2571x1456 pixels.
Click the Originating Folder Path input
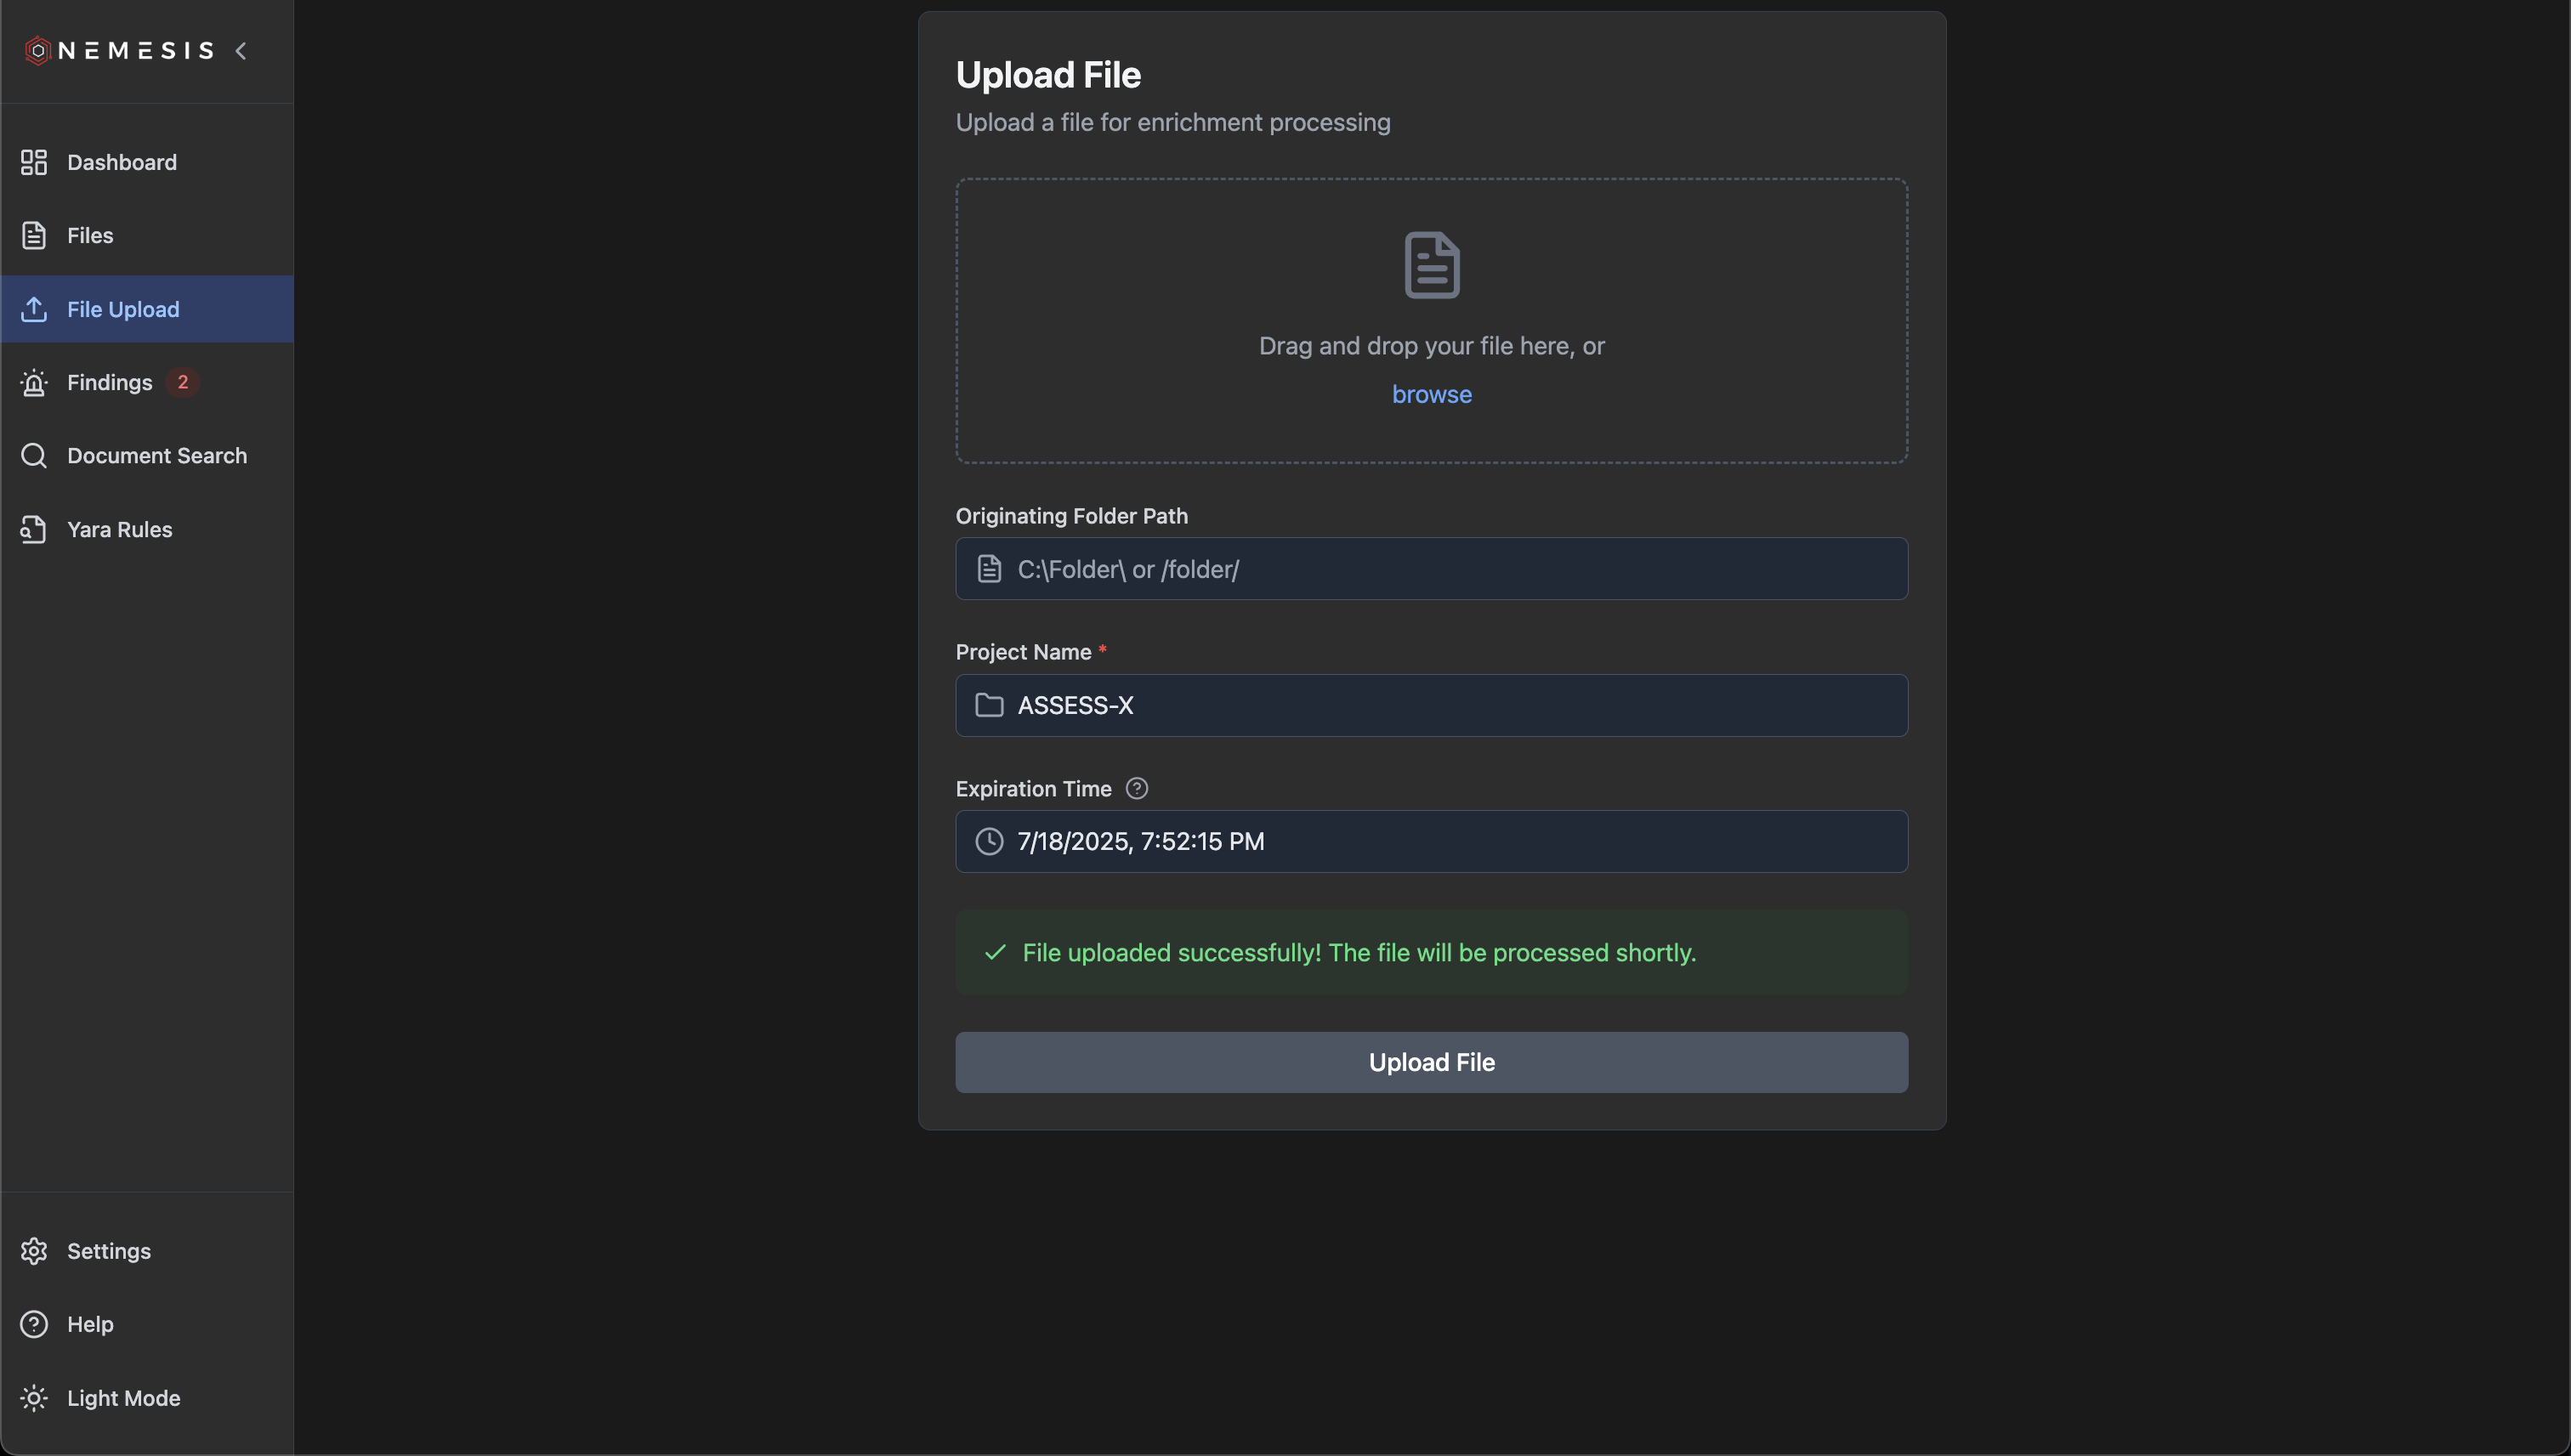pyautogui.click(x=1431, y=568)
